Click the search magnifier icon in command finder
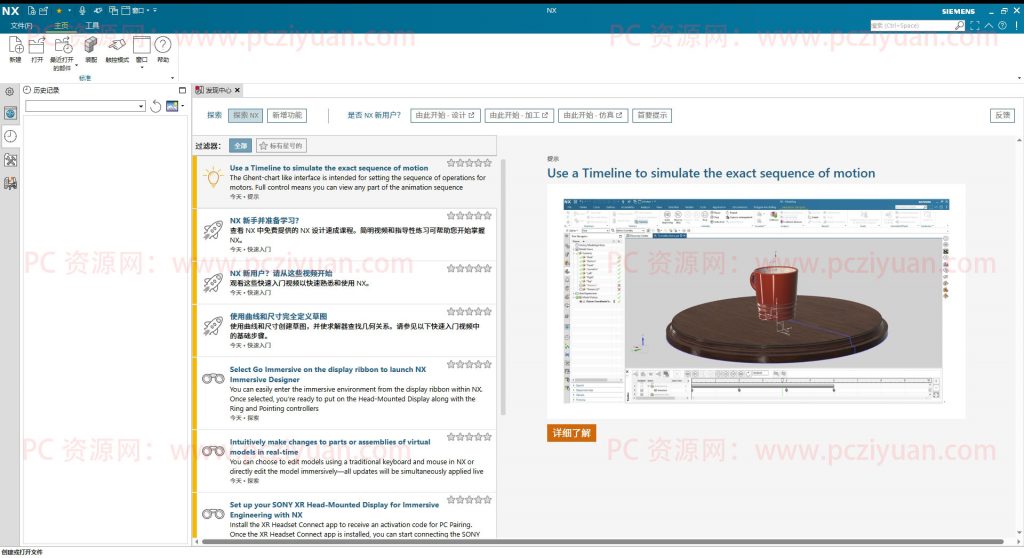Viewport: 1024px width, 558px height. click(x=959, y=25)
